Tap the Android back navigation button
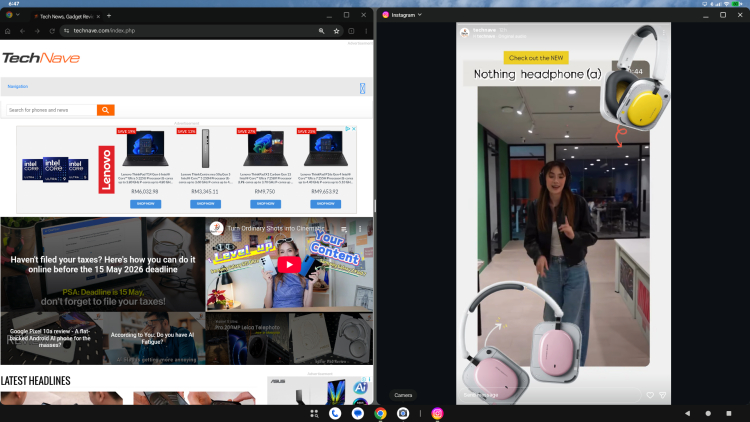Image resolution: width=750 pixels, height=422 pixels. pyautogui.click(x=687, y=413)
